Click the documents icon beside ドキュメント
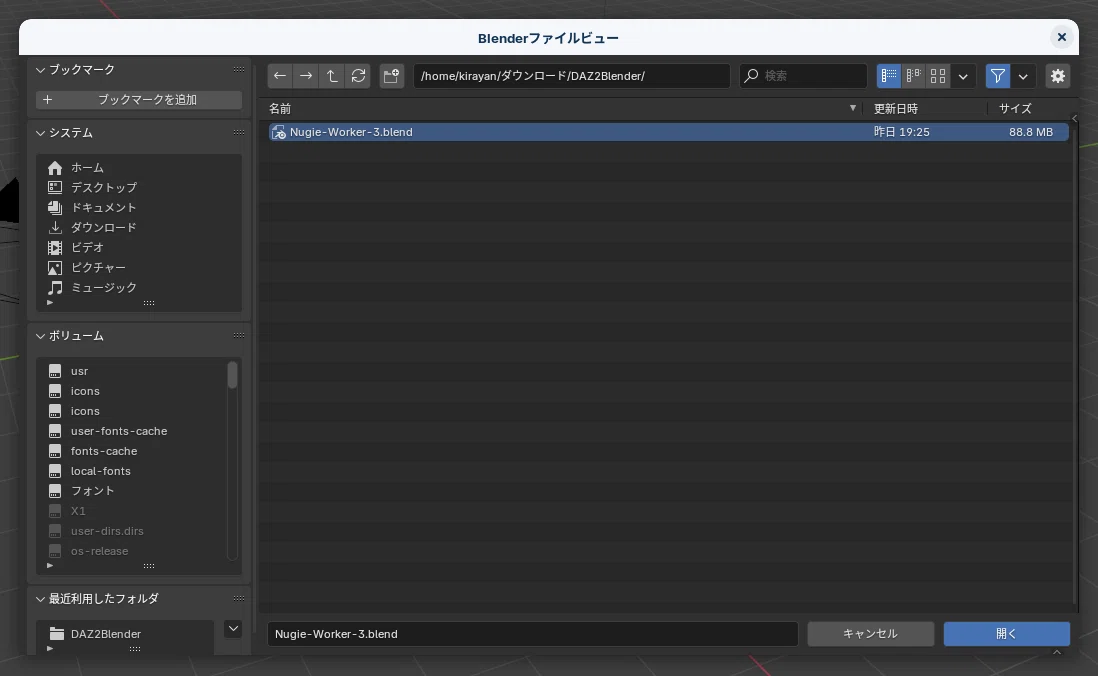 pyautogui.click(x=55, y=207)
